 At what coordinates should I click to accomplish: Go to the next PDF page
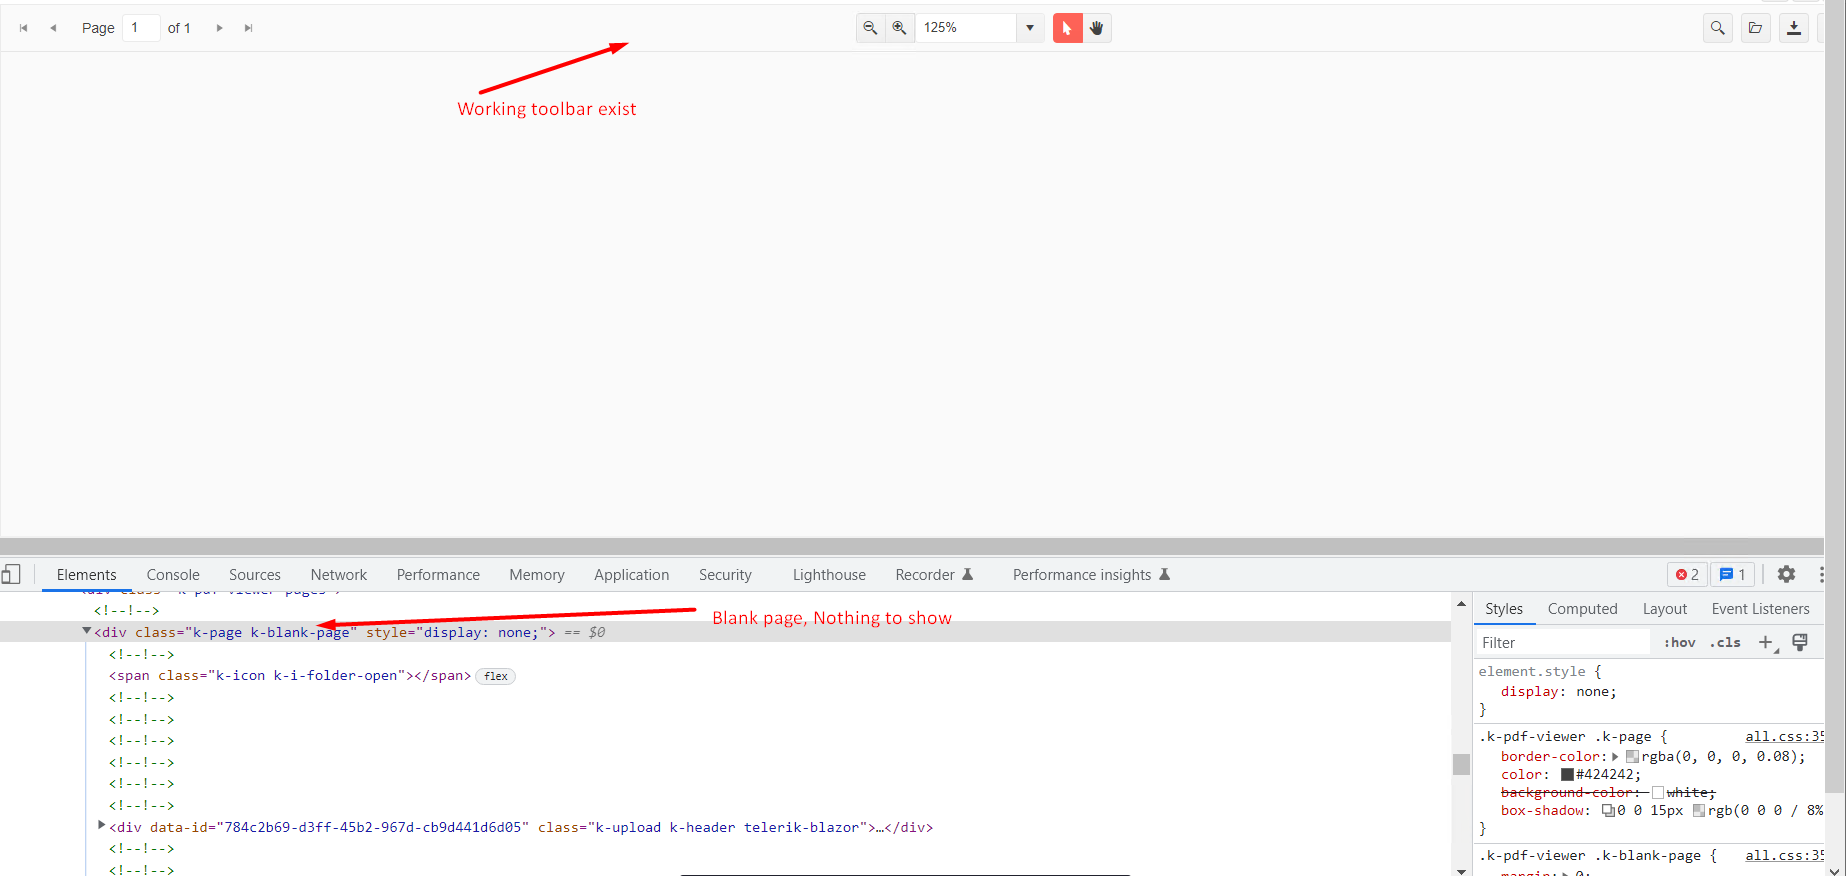(x=220, y=28)
